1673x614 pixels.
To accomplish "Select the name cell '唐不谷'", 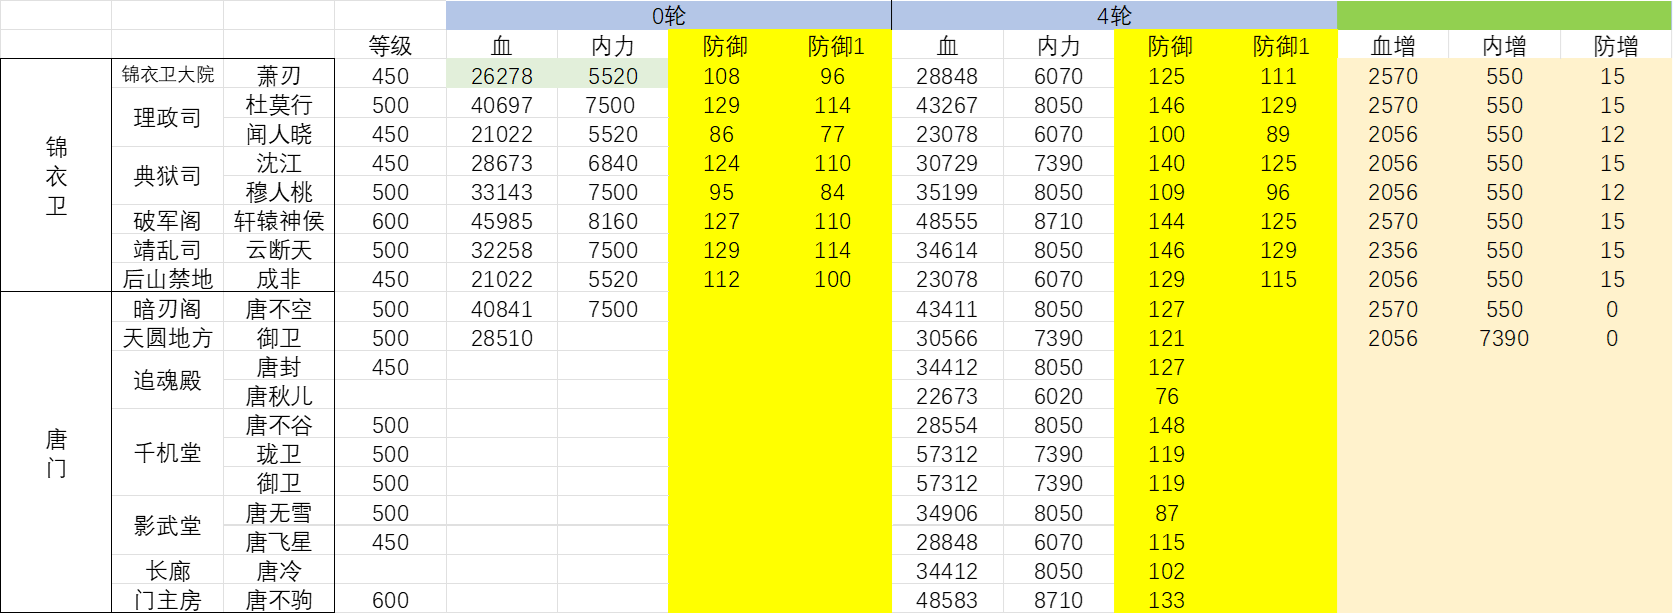I will pyautogui.click(x=279, y=425).
